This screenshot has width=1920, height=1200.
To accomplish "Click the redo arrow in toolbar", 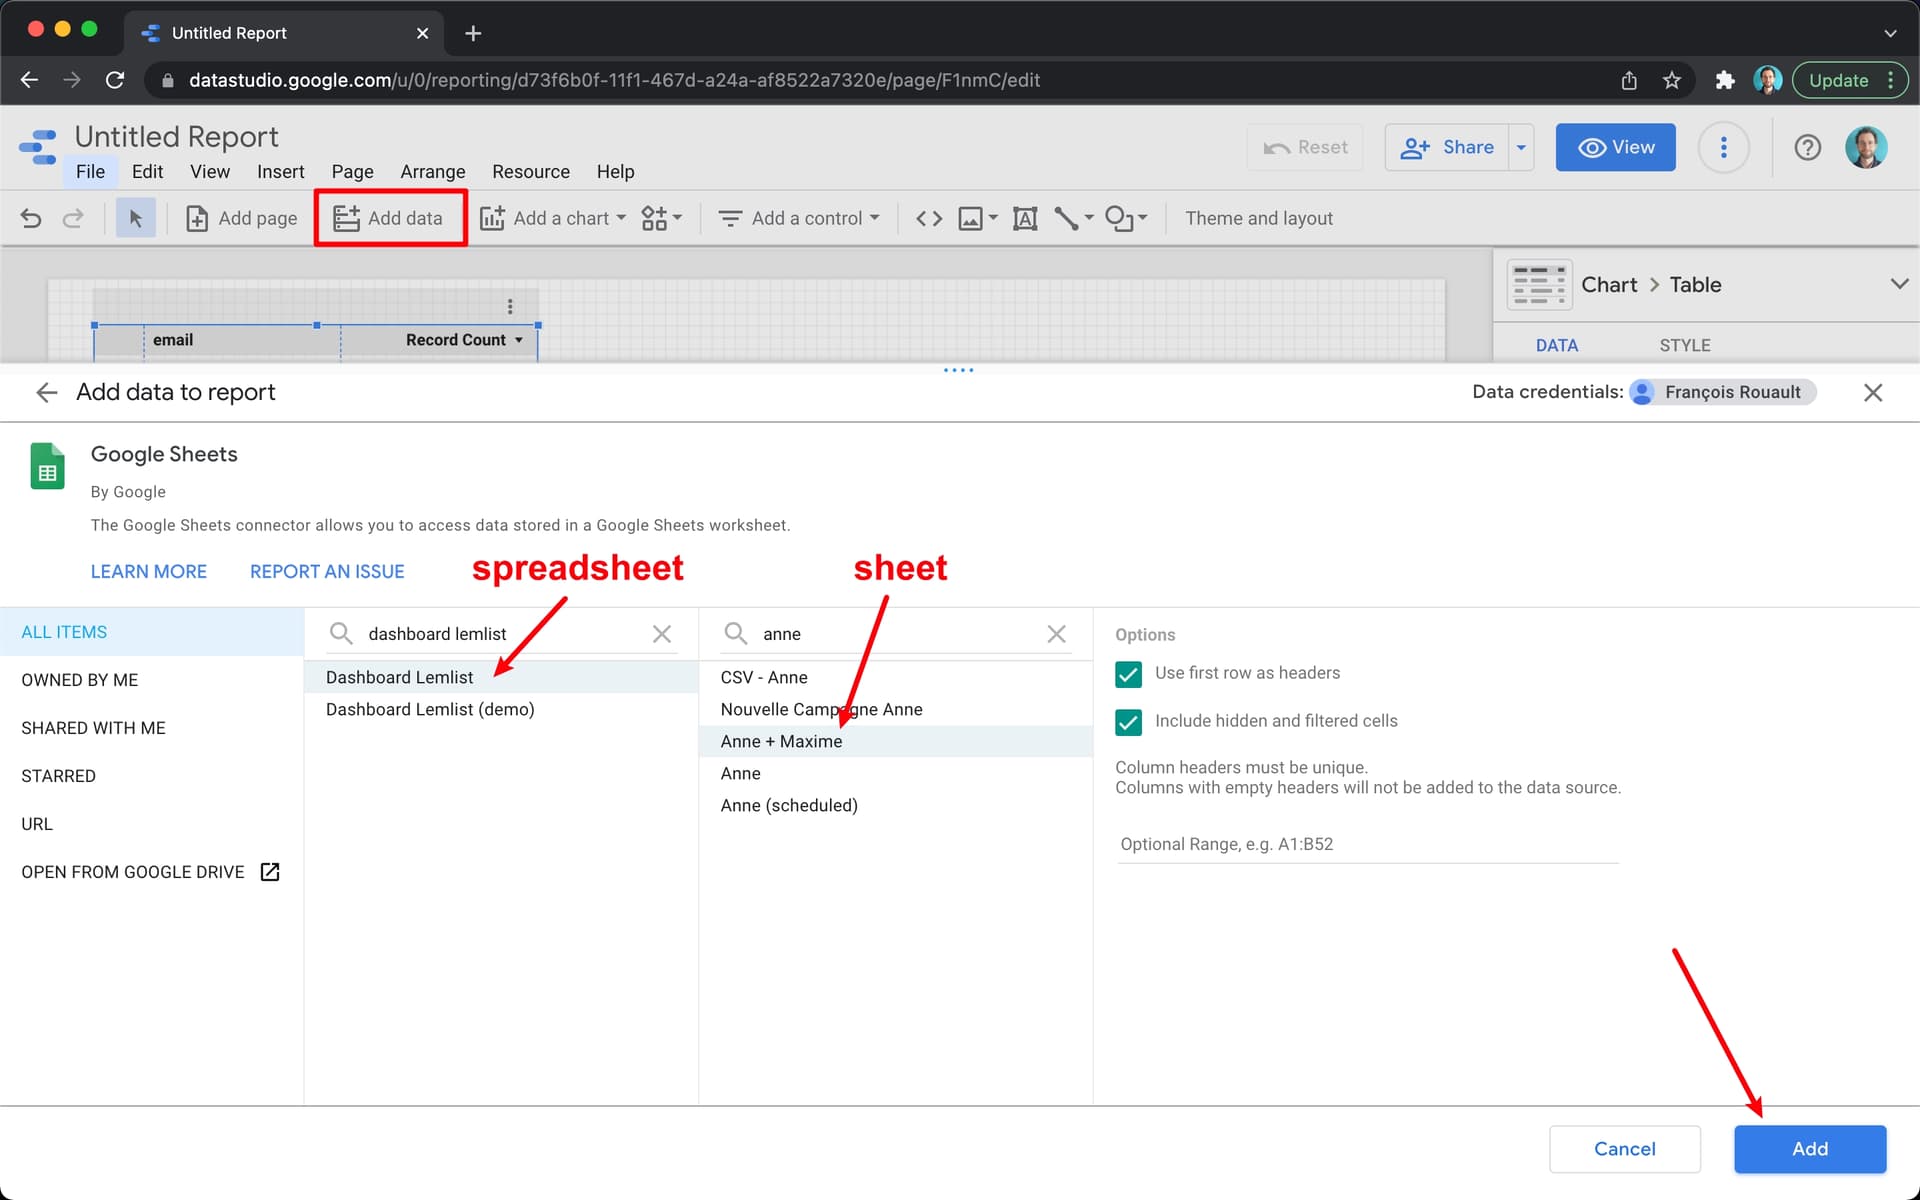I will [x=73, y=218].
